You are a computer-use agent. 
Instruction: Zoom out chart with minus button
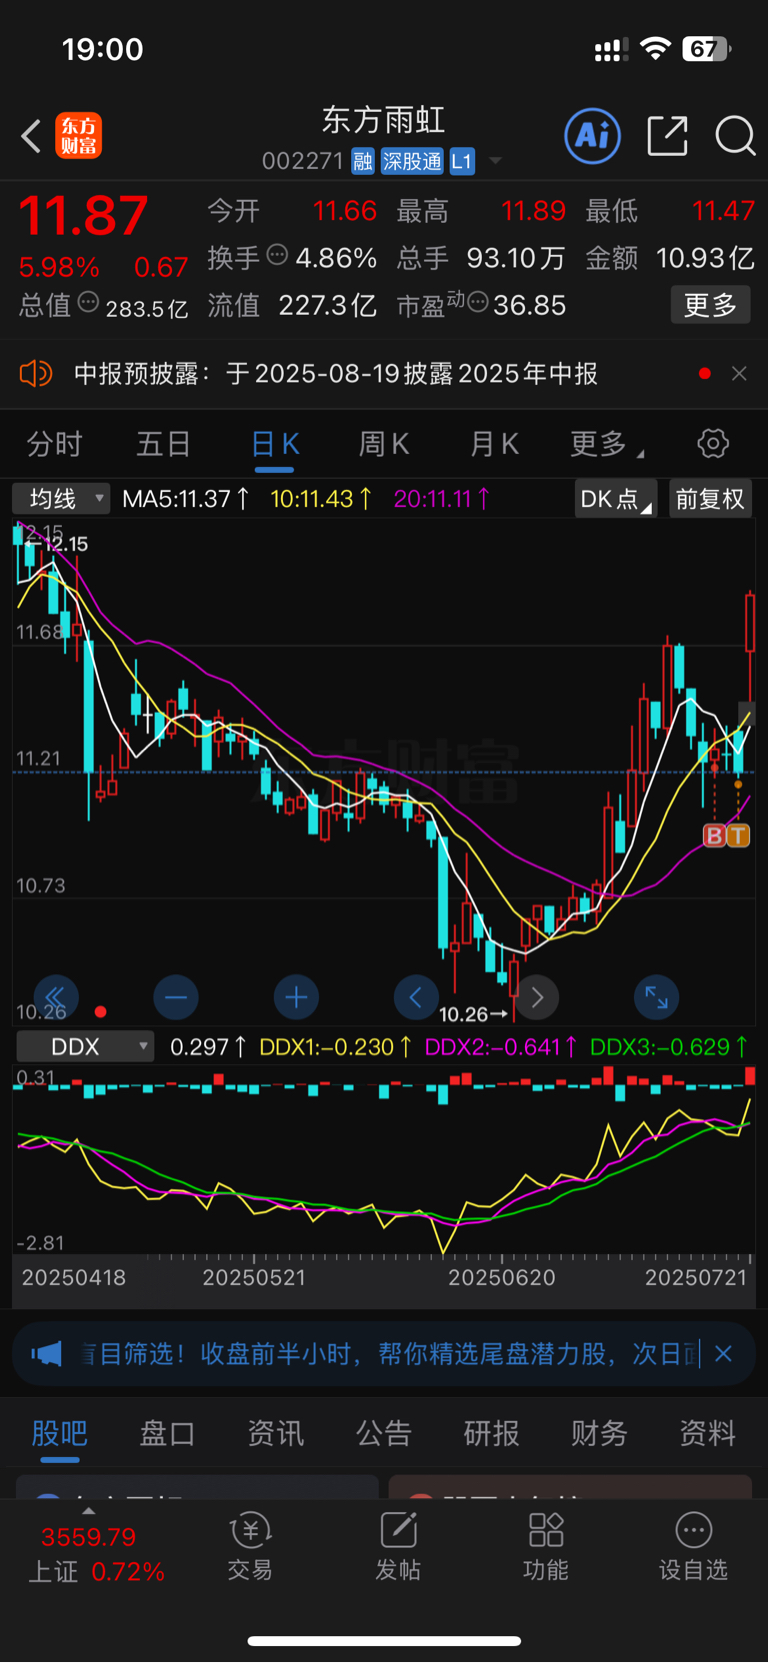[x=176, y=997]
